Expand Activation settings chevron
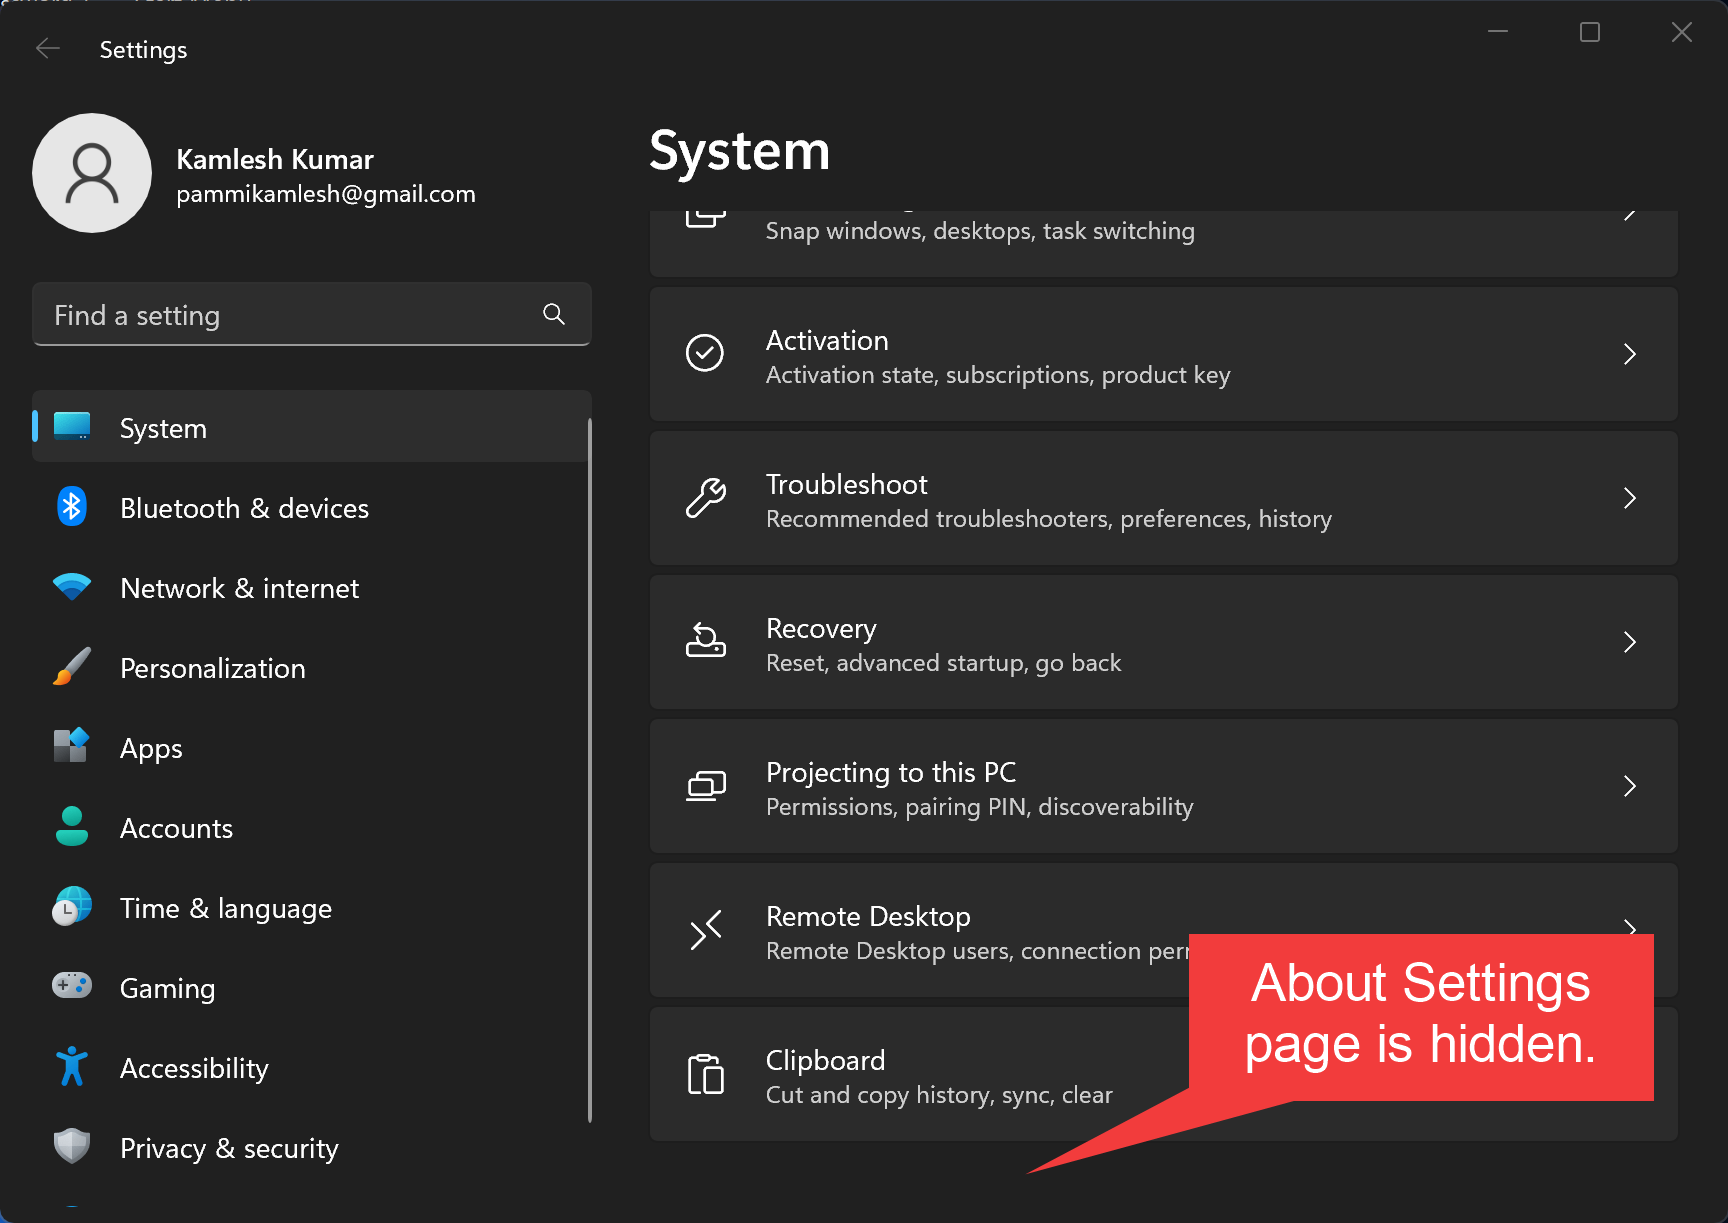The height and width of the screenshot is (1223, 1728). click(1630, 354)
